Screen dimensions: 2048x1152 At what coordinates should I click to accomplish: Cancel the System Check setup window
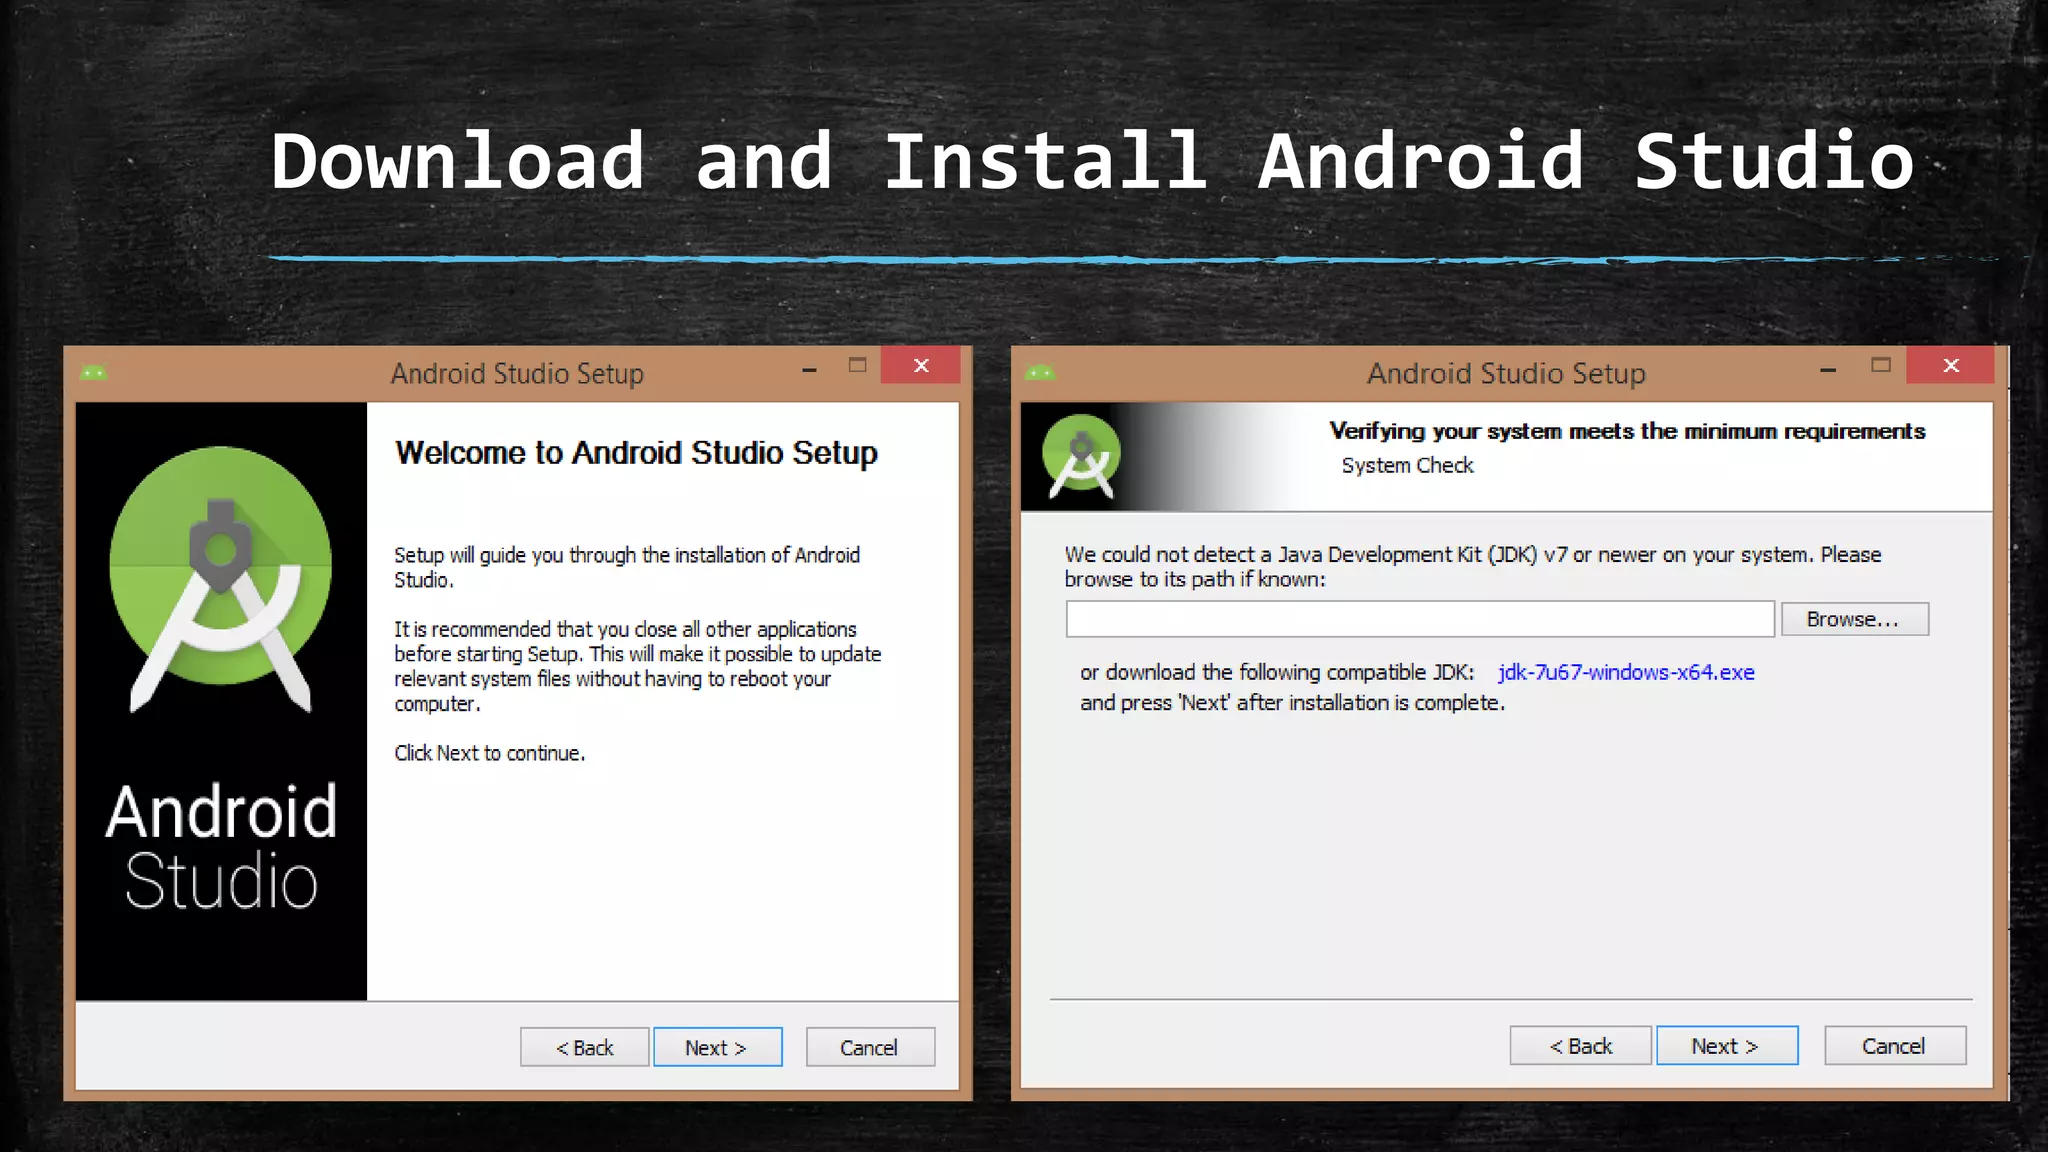tap(1895, 1045)
